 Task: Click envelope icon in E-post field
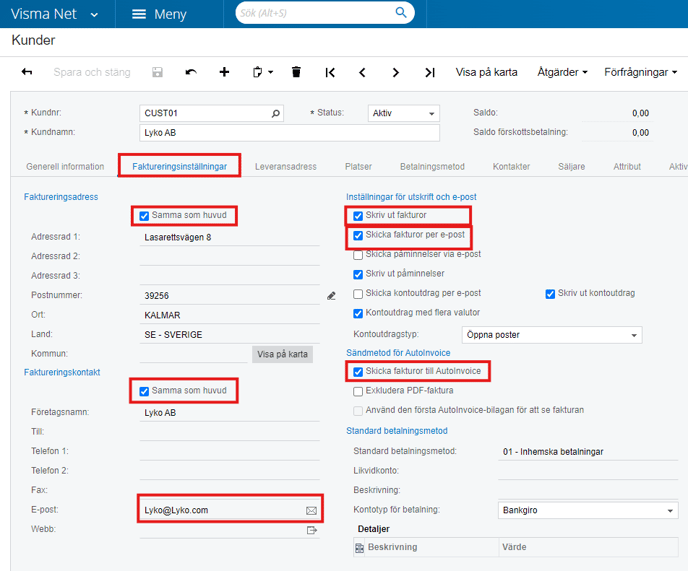[311, 510]
